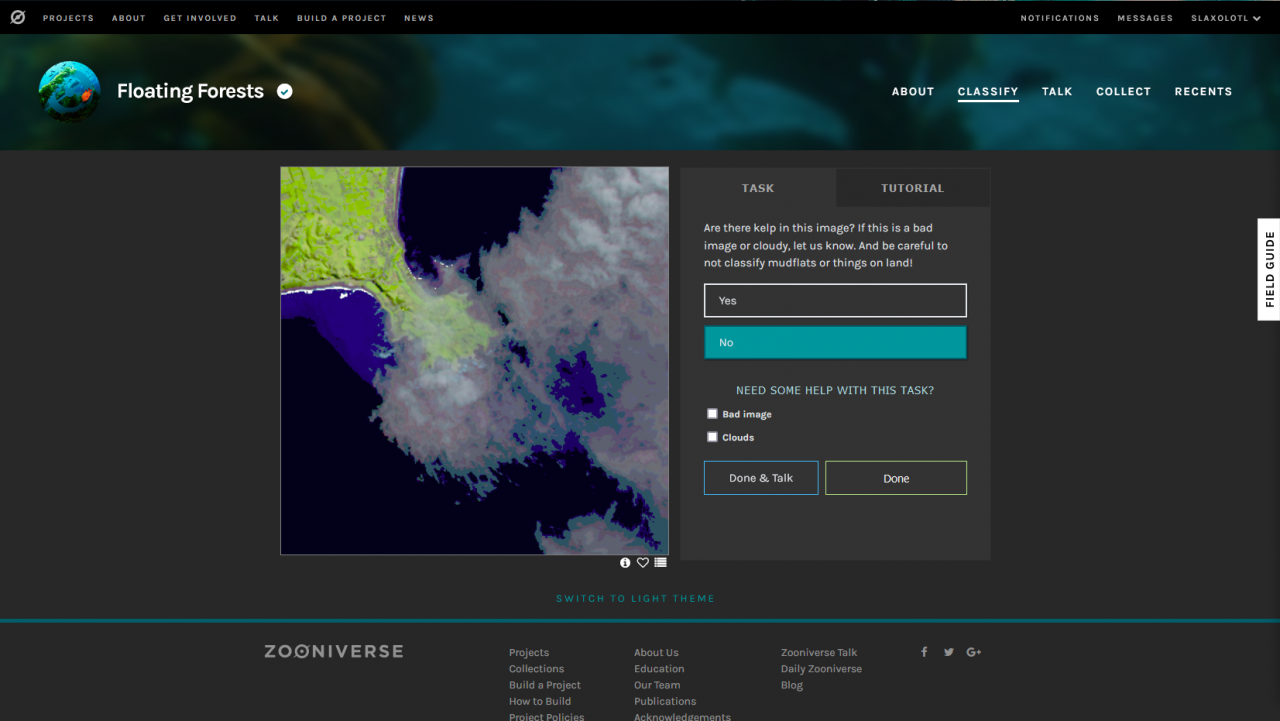
Task: Open the Zooniverse Twitter icon
Action: [949, 652]
